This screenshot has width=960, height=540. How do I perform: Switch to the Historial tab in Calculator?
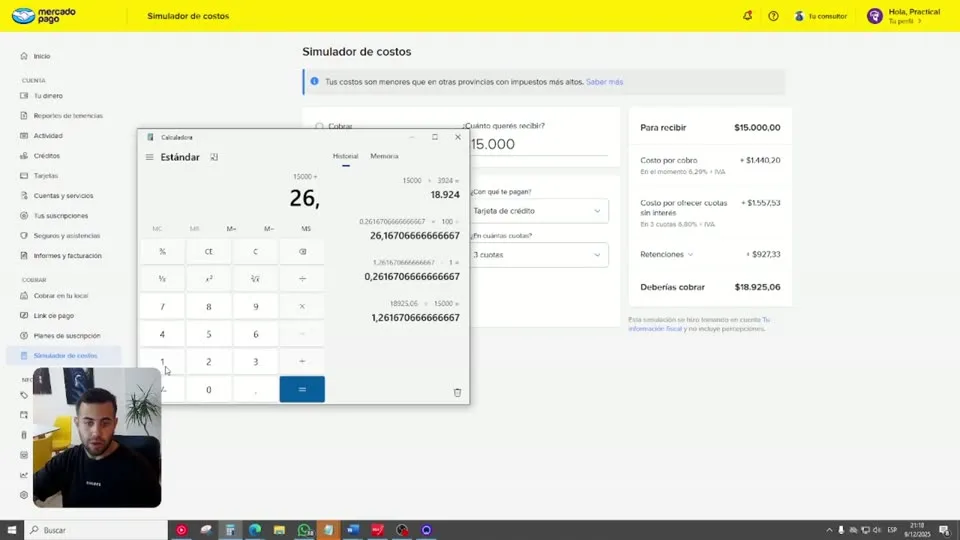[345, 156]
